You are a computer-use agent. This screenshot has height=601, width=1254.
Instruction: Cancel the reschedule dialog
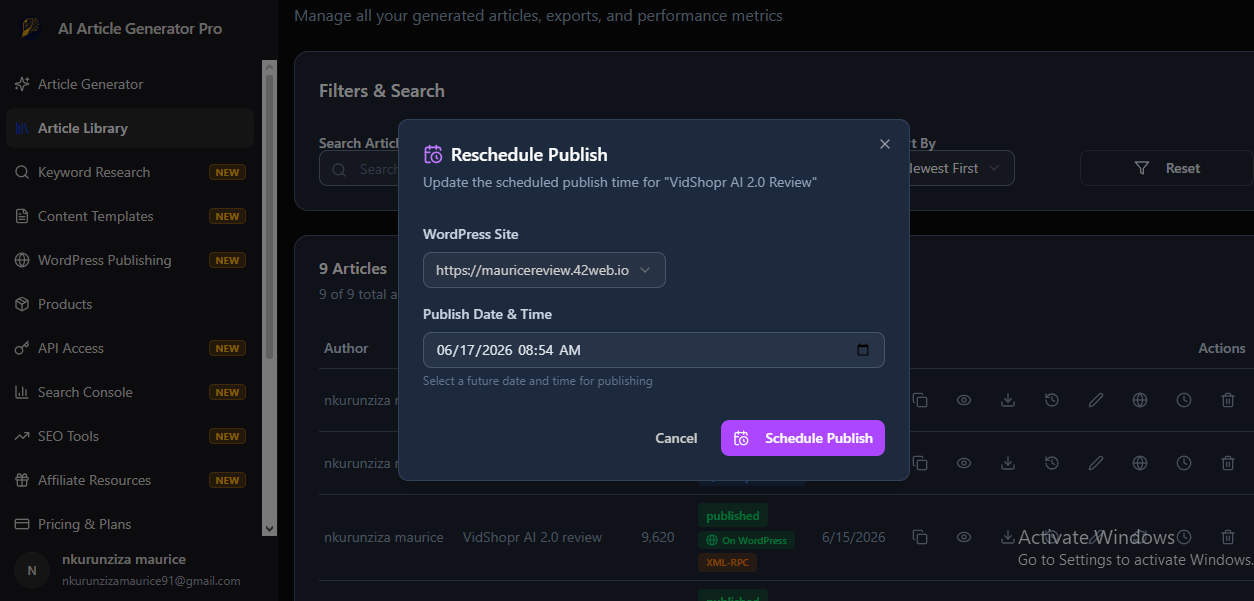click(x=676, y=438)
